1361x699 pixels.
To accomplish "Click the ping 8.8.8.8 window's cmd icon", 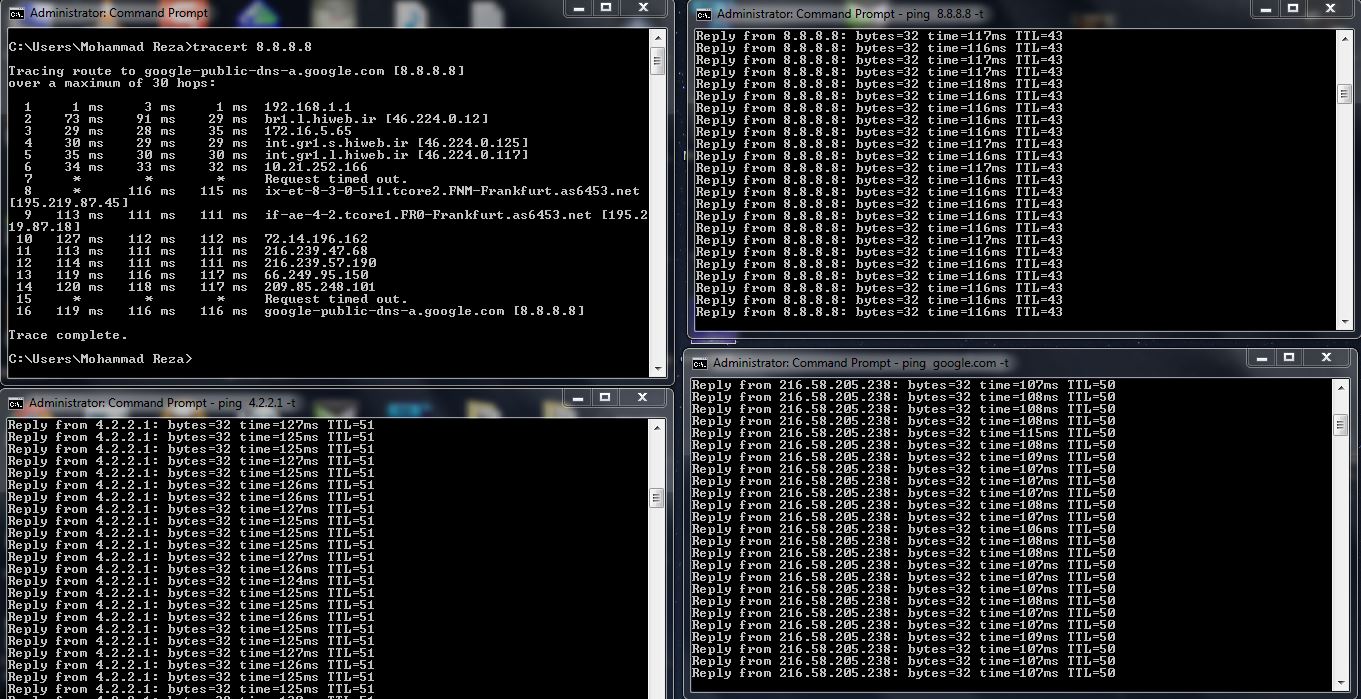I will pos(704,14).
